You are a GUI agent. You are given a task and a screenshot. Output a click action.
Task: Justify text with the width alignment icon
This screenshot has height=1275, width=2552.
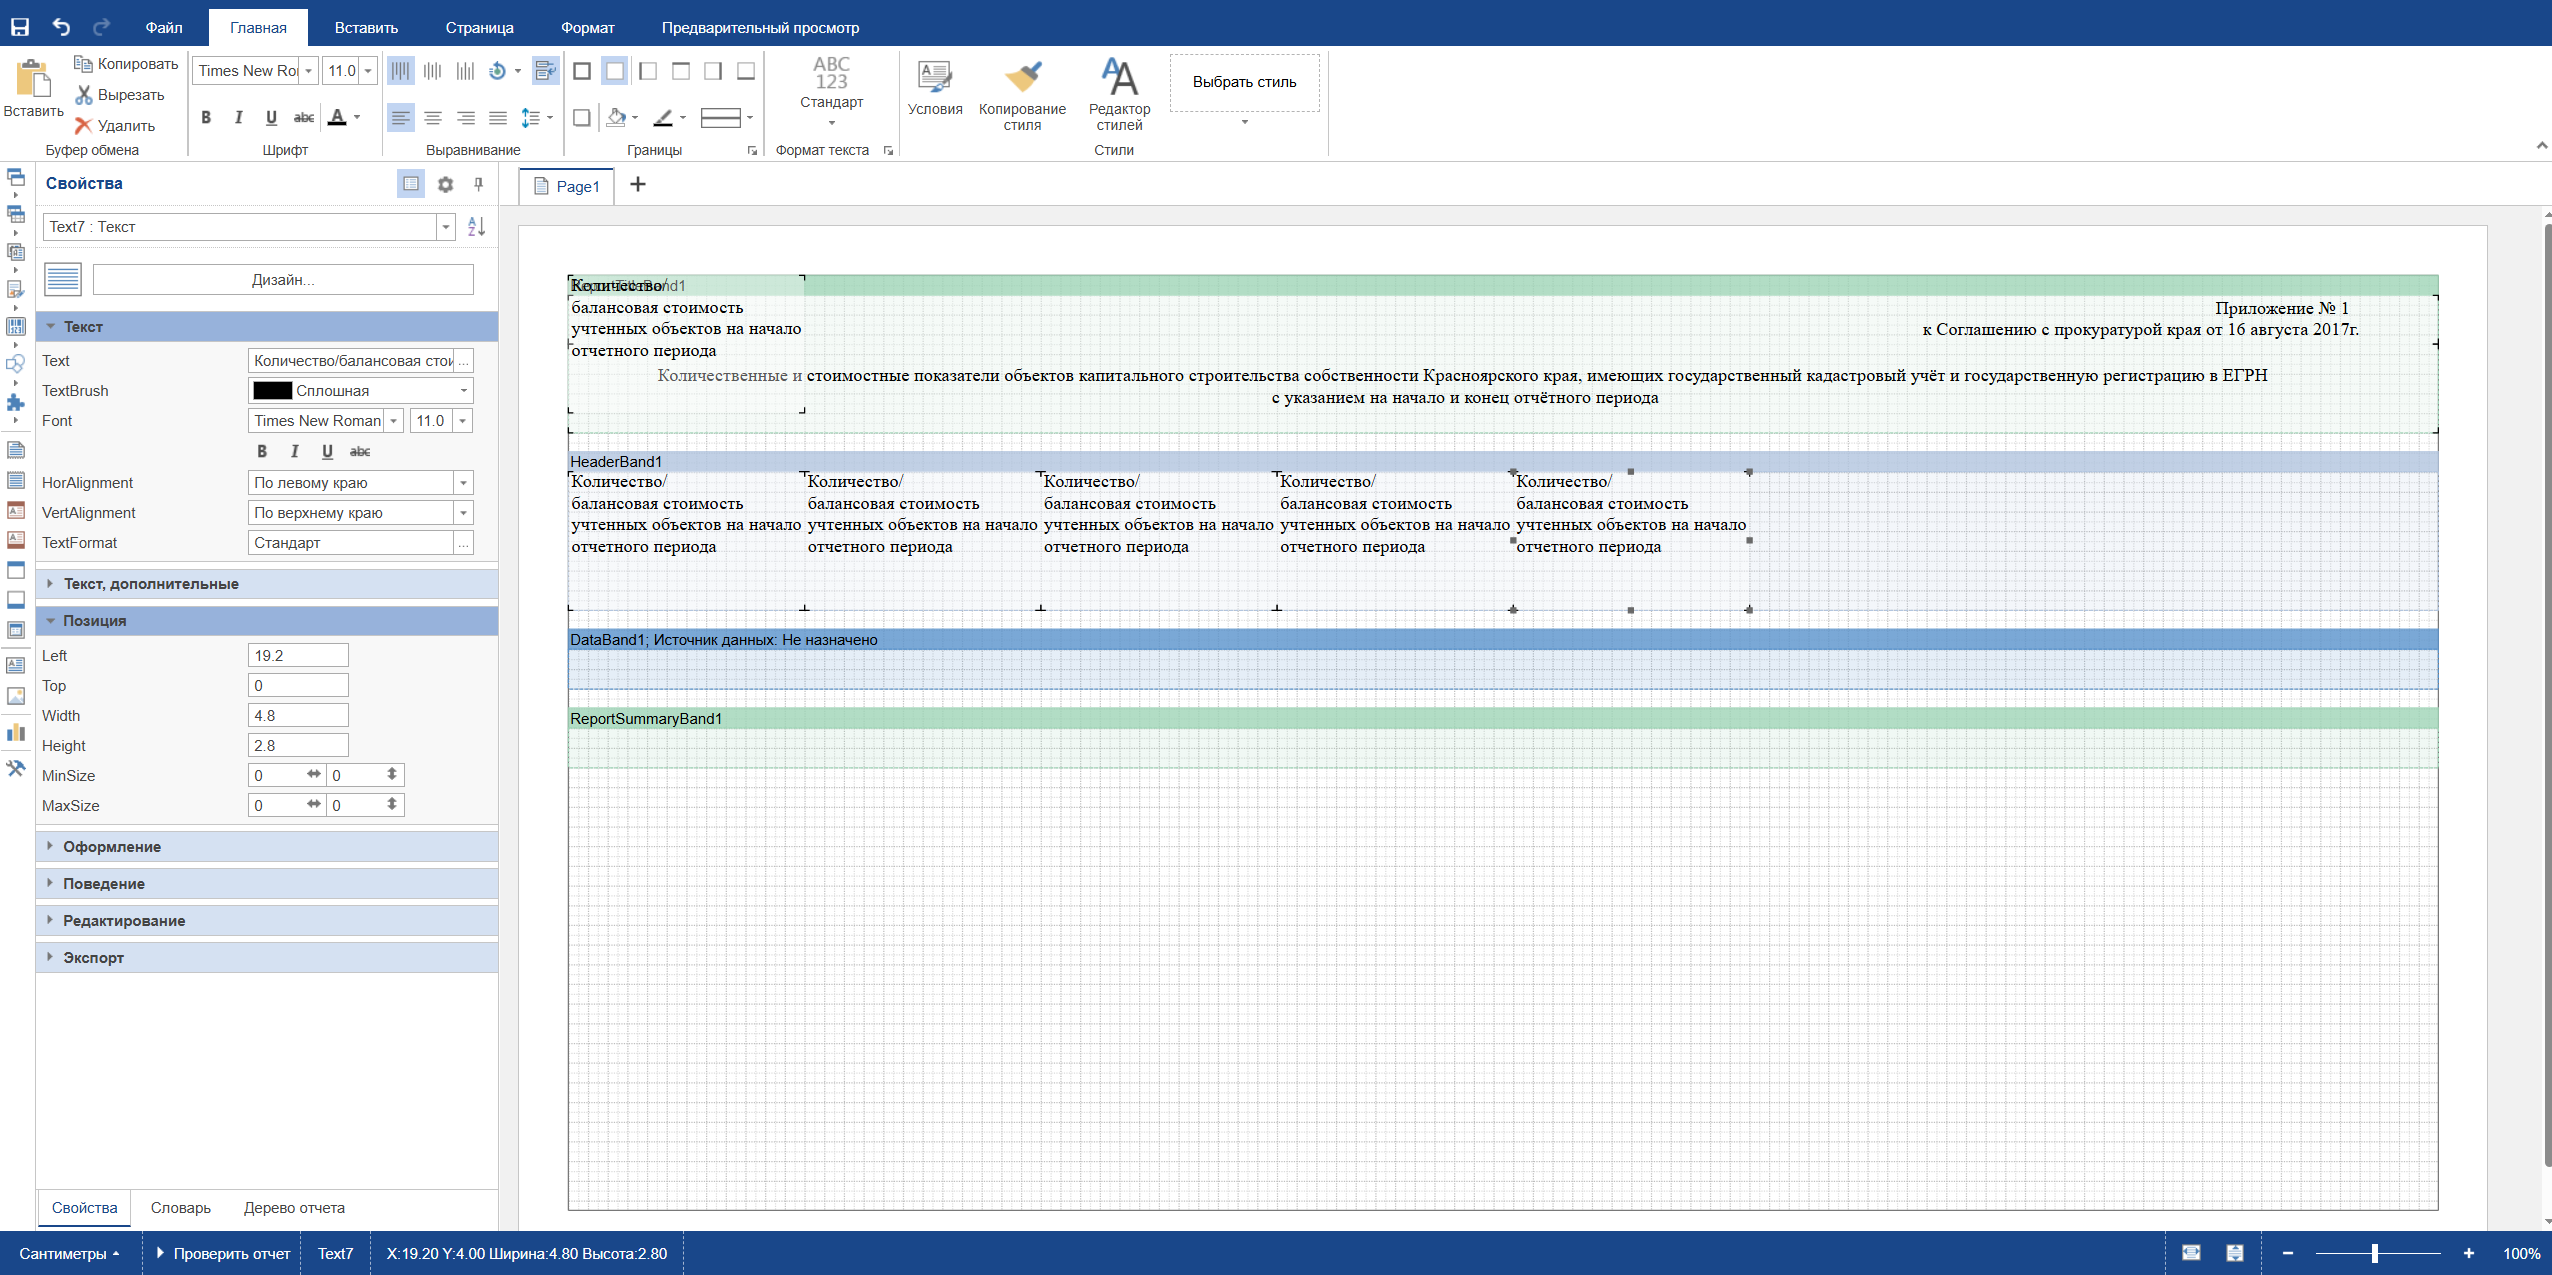tap(497, 118)
